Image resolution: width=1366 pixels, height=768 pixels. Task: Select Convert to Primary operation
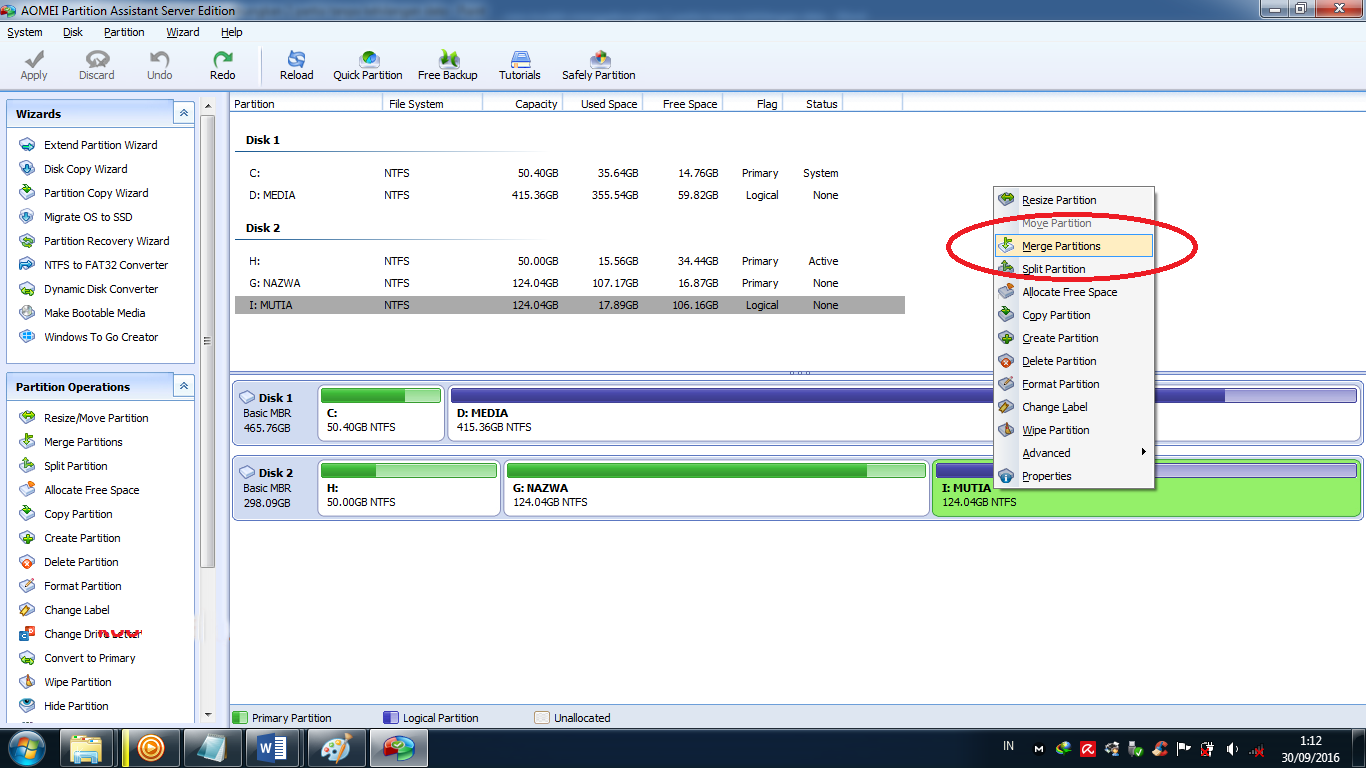point(89,658)
